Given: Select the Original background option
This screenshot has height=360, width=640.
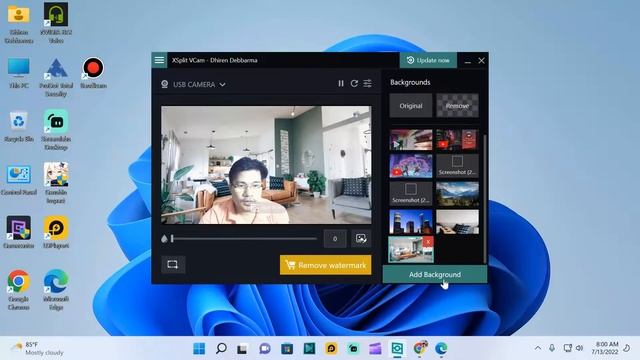Looking at the screenshot, I should (x=411, y=106).
